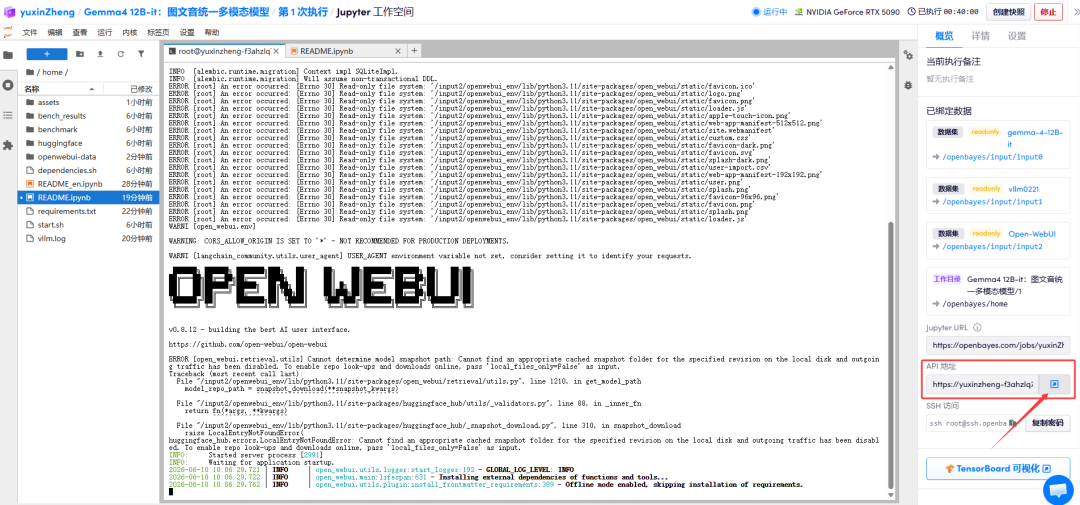Copy the SSH command clipboard icon

click(x=1013, y=422)
